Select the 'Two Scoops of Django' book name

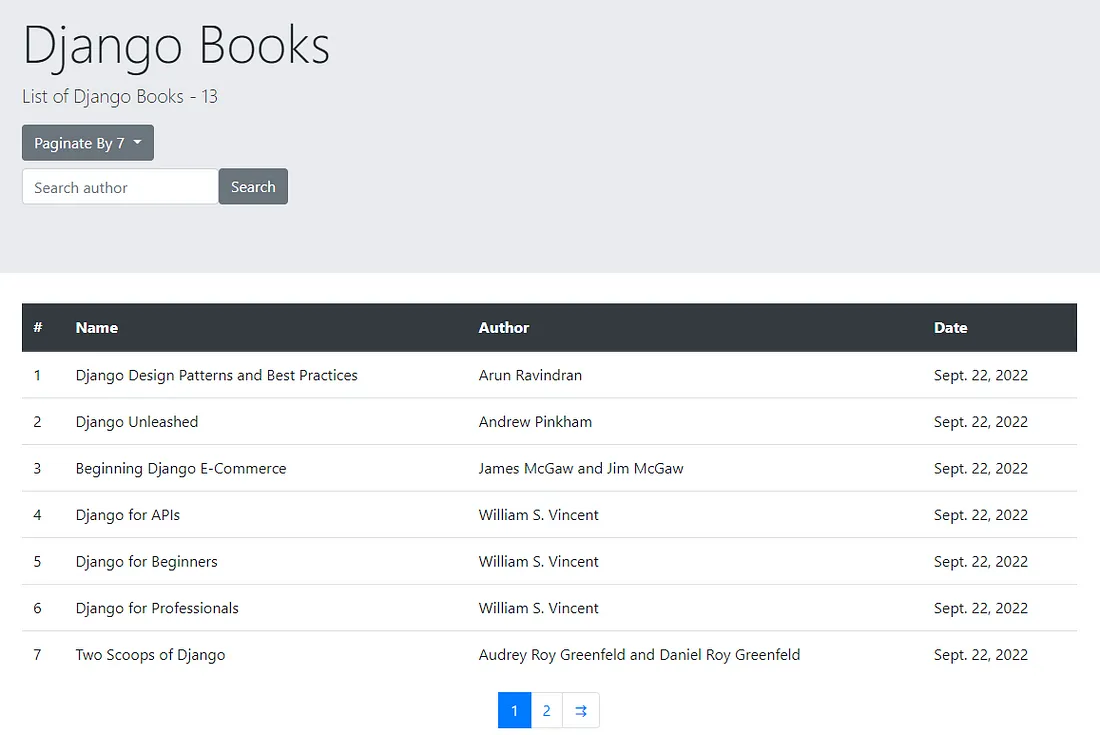(150, 655)
